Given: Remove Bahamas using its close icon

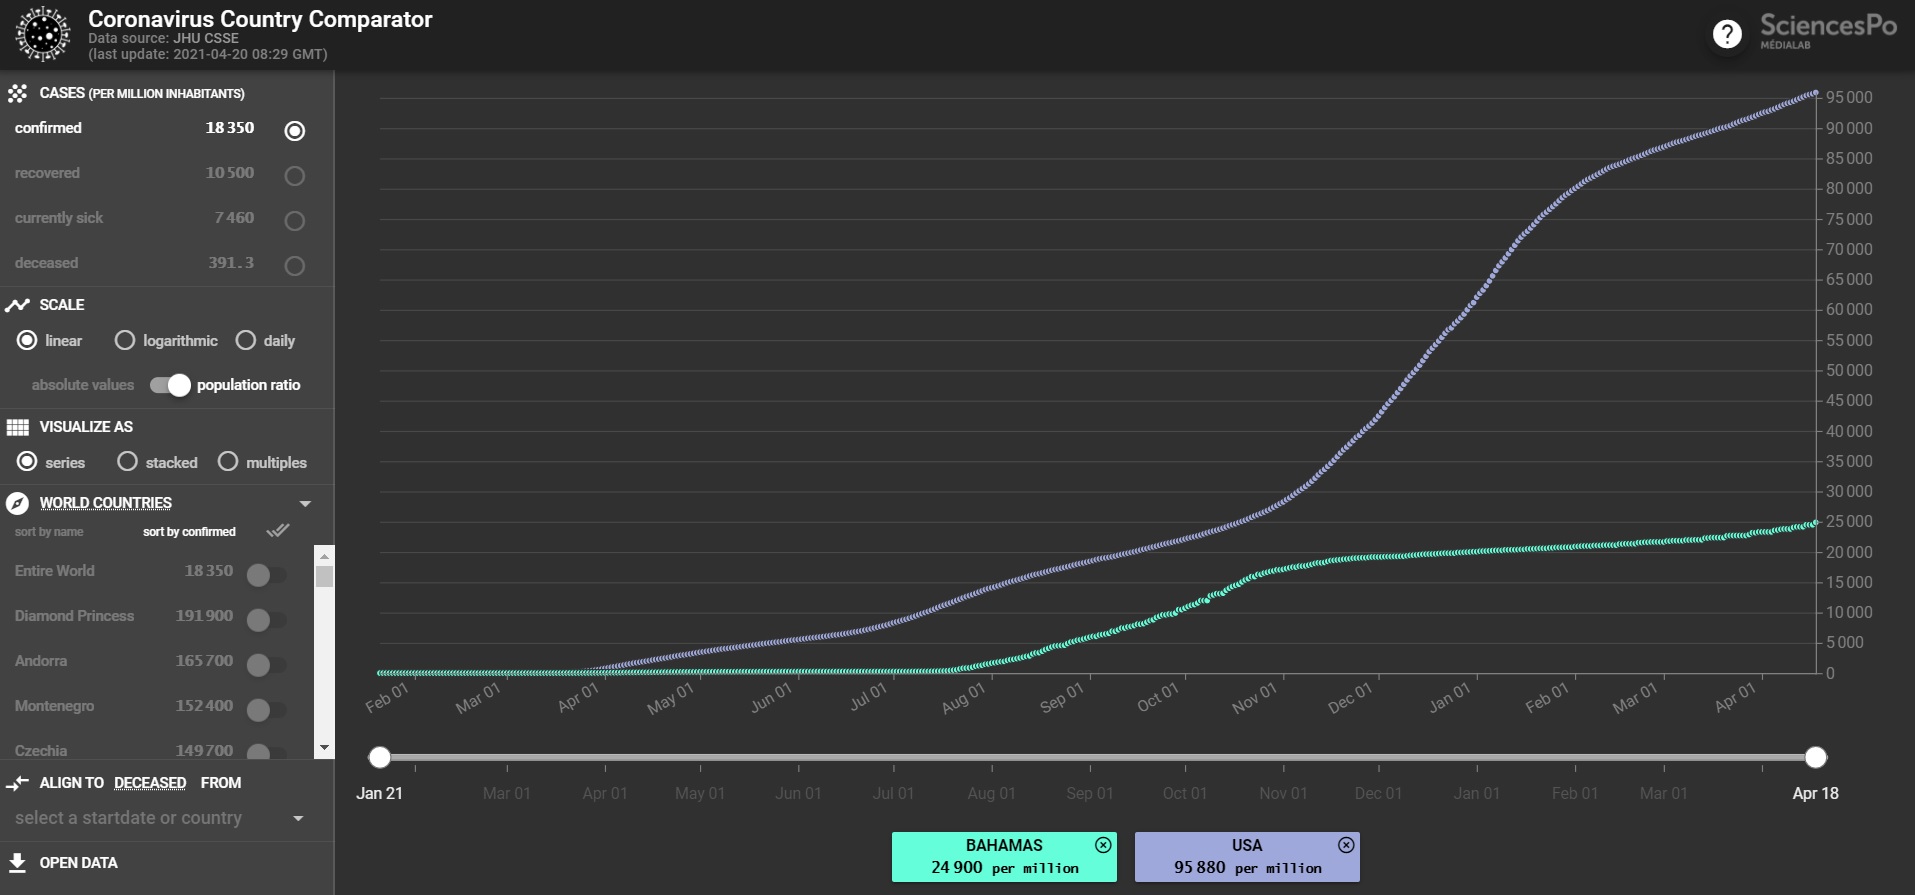Looking at the screenshot, I should click(1103, 845).
